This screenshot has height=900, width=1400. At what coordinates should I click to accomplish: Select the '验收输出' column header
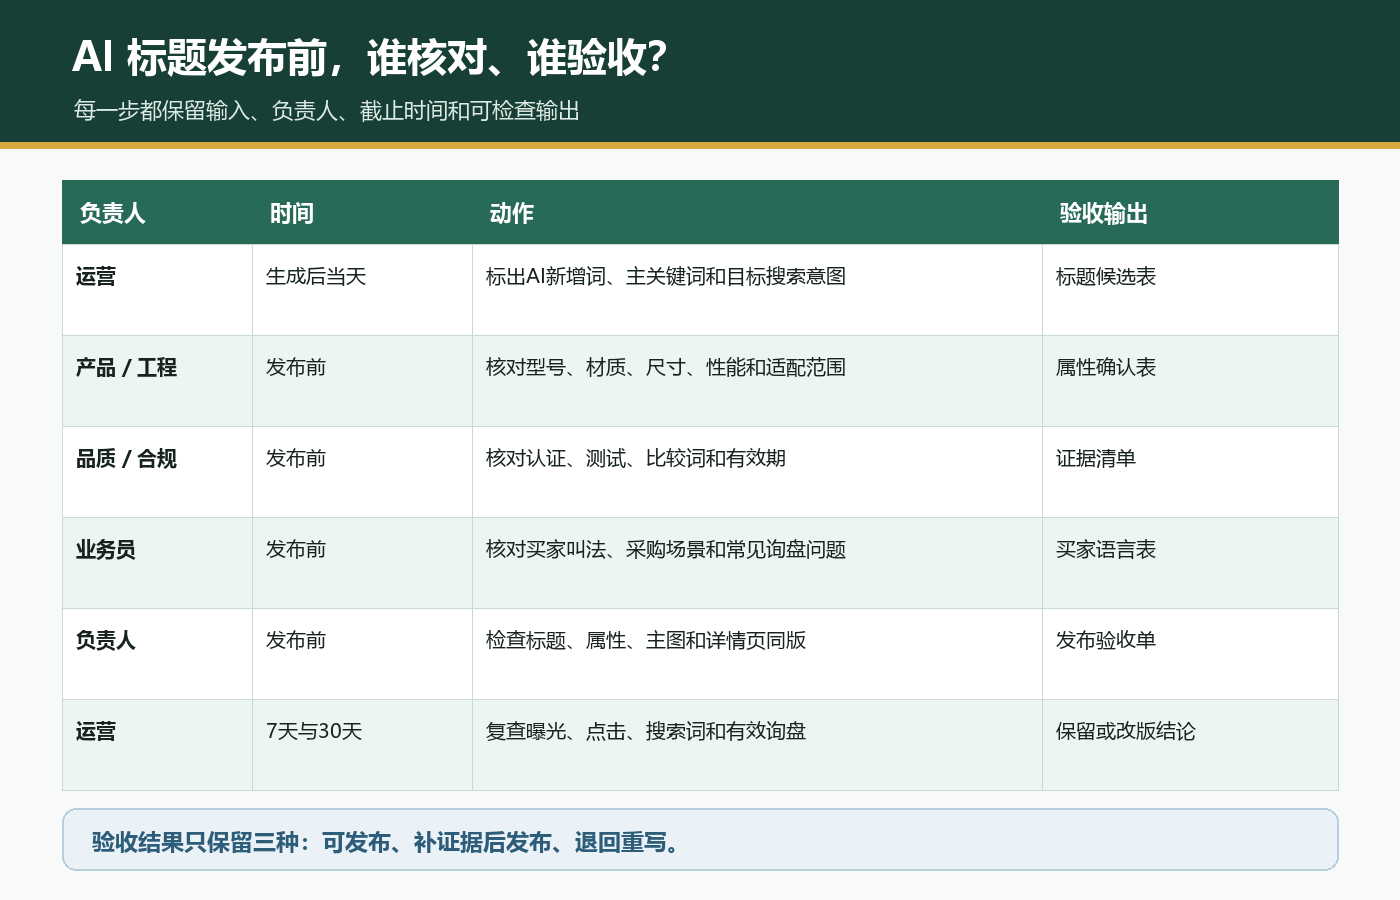point(1190,212)
